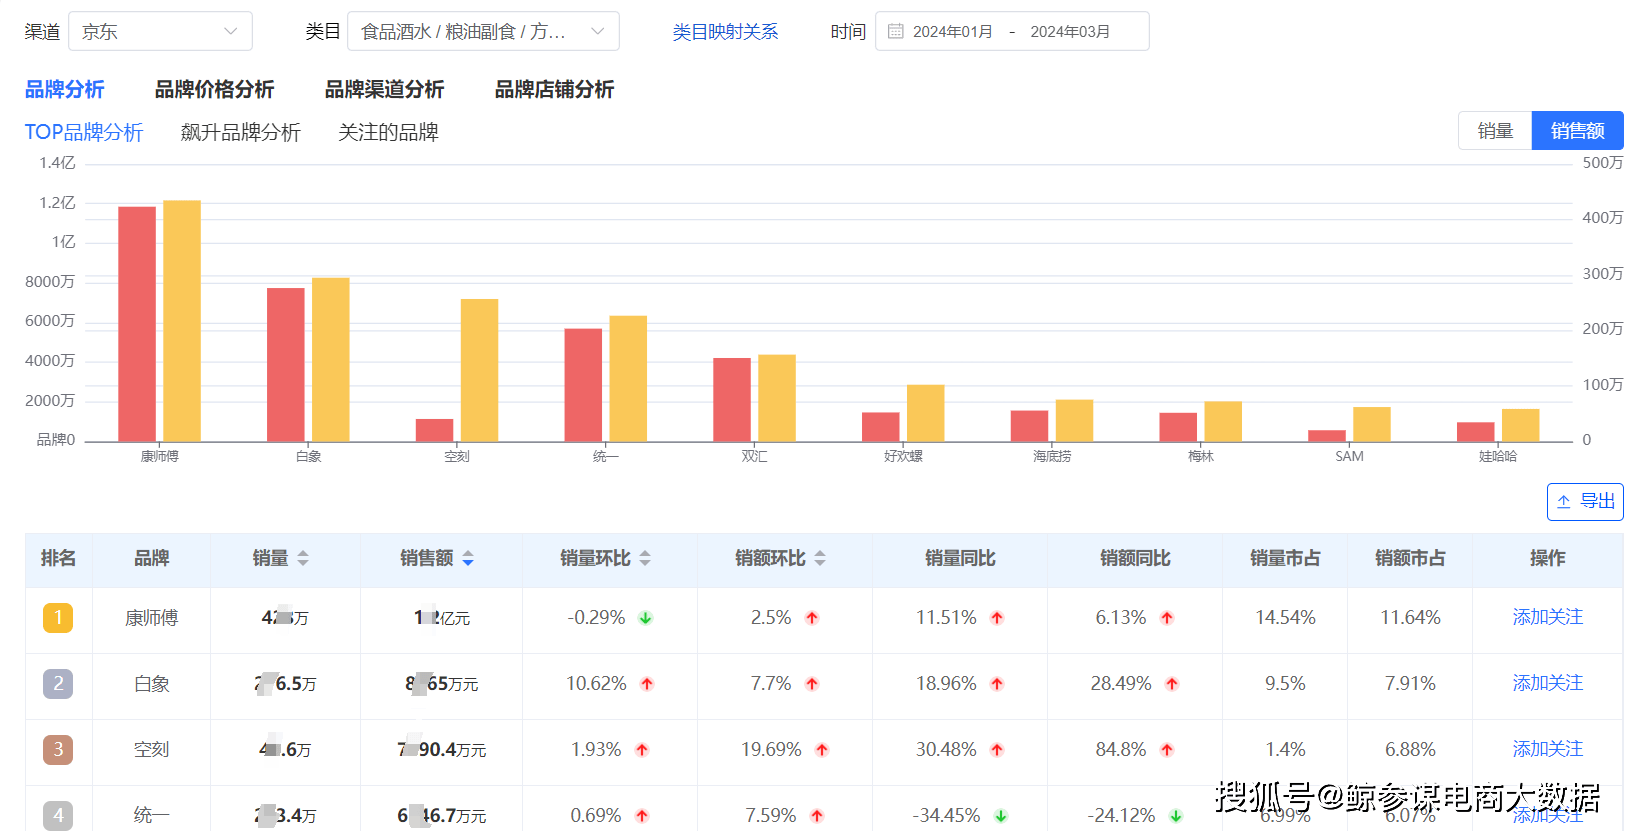Sort table by 销额环比 column arrows
Screen dimensions: 1639x831
pos(820,558)
